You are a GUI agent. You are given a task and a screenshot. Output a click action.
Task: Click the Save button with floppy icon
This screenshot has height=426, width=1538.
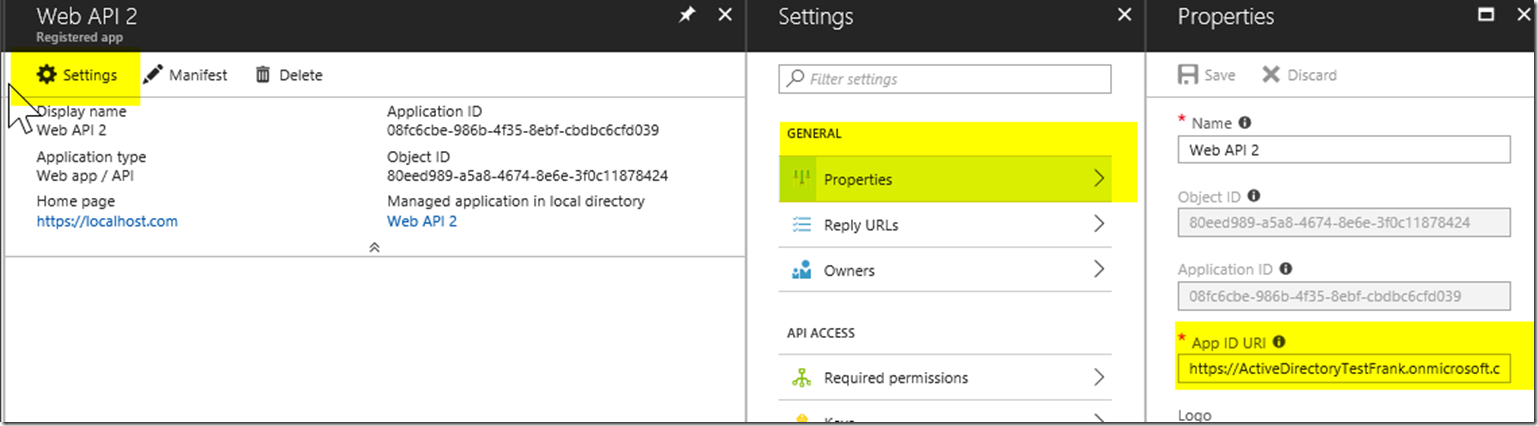1207,75
